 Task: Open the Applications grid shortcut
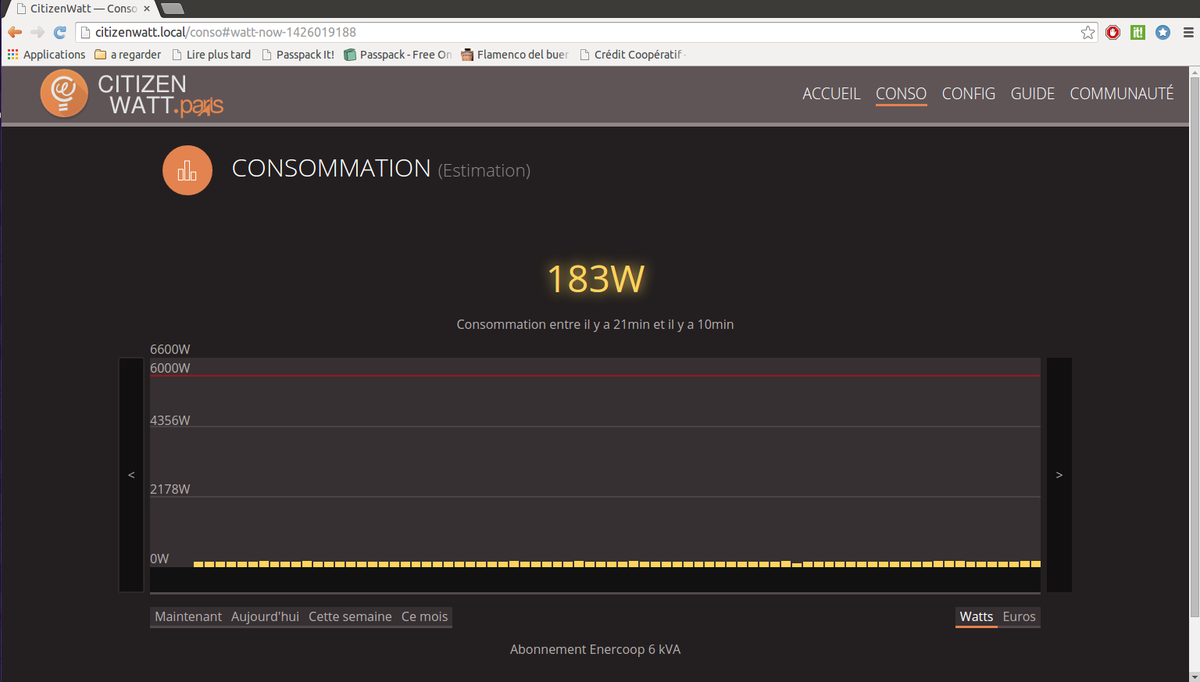coord(46,54)
